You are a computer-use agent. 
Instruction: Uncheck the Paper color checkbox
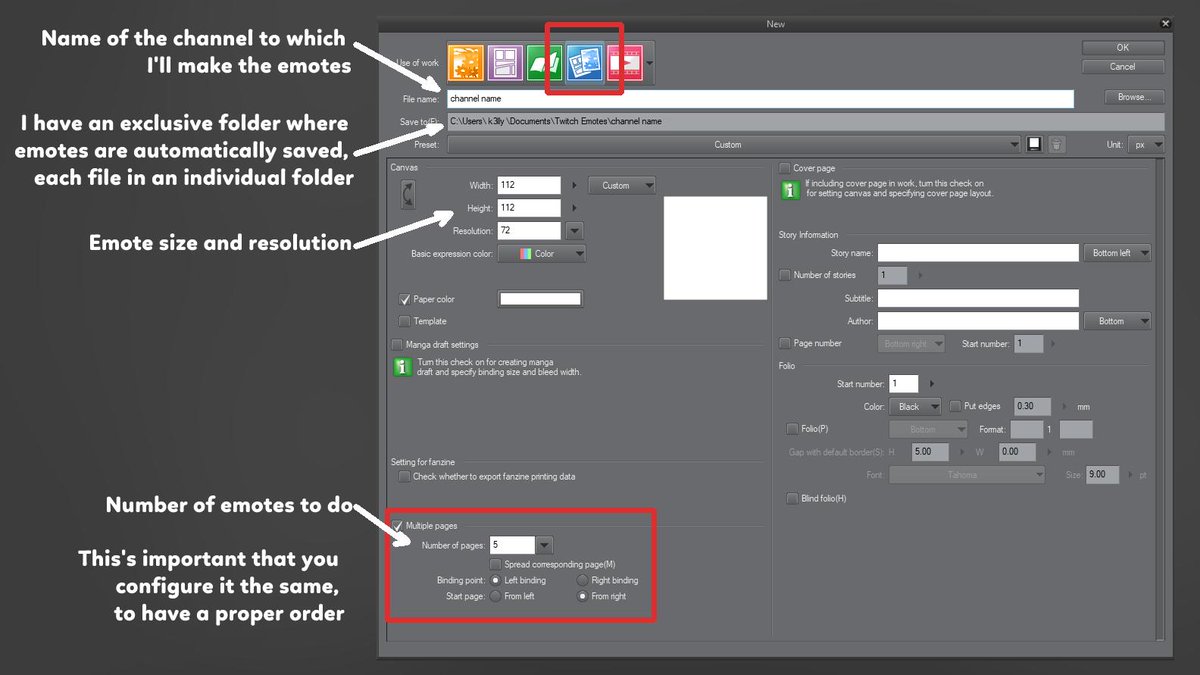[405, 299]
